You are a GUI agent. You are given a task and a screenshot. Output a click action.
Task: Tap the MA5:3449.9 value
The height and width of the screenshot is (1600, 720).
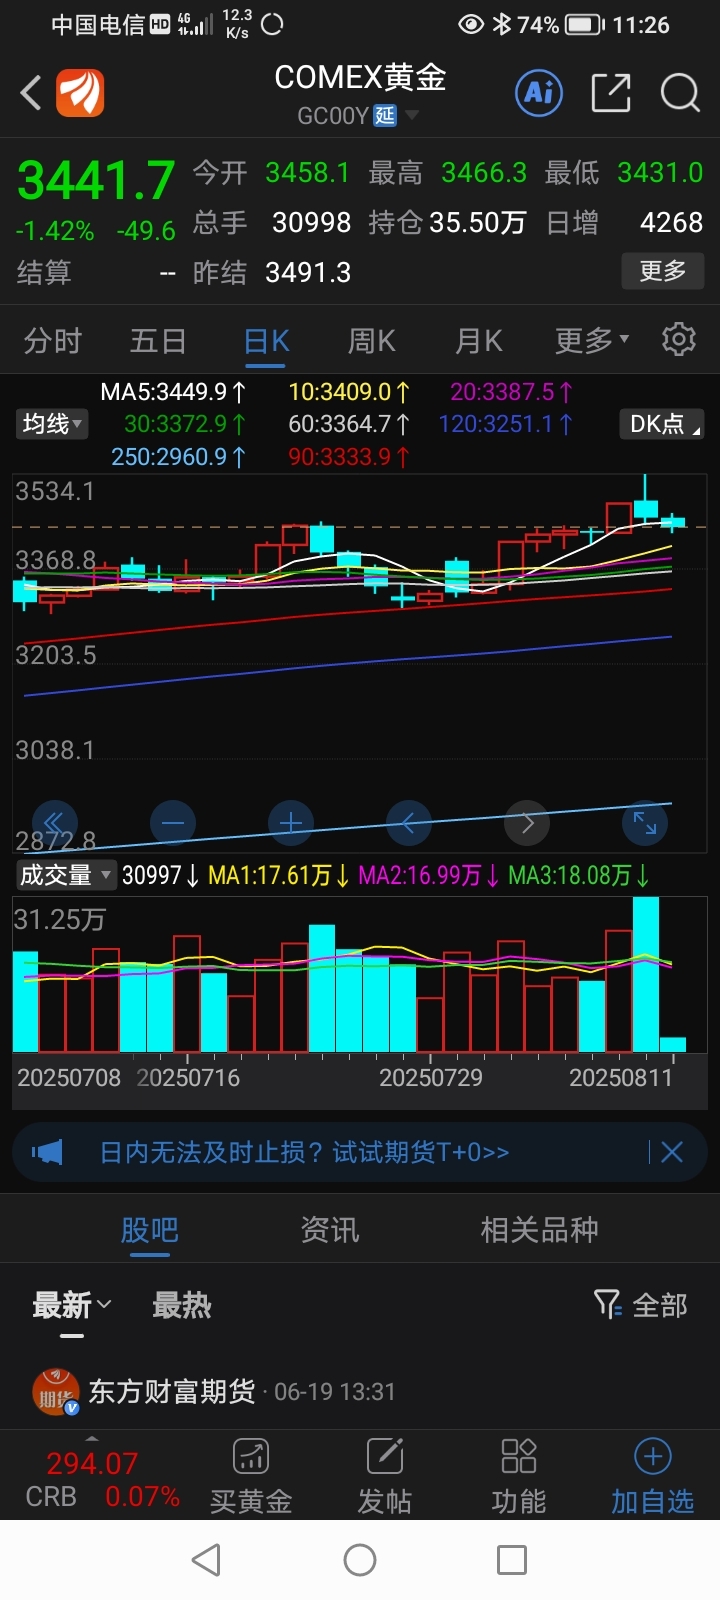point(173,392)
